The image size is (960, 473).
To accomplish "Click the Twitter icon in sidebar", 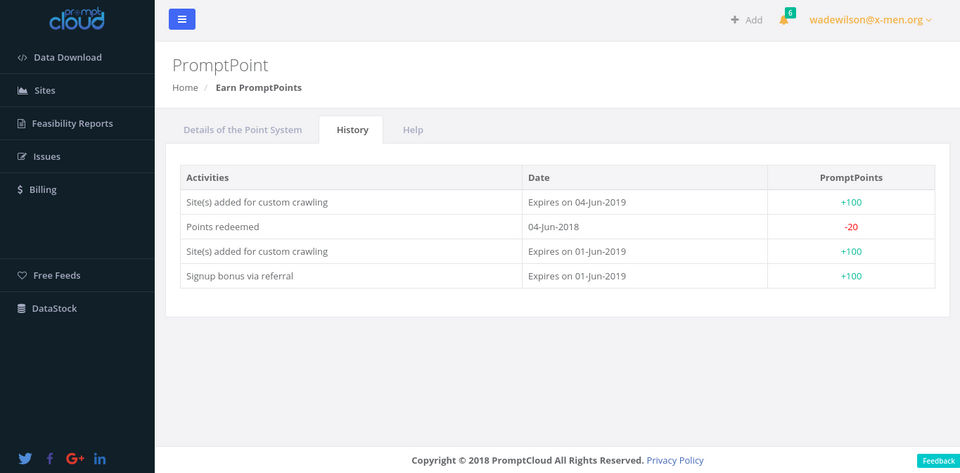I will 25,459.
